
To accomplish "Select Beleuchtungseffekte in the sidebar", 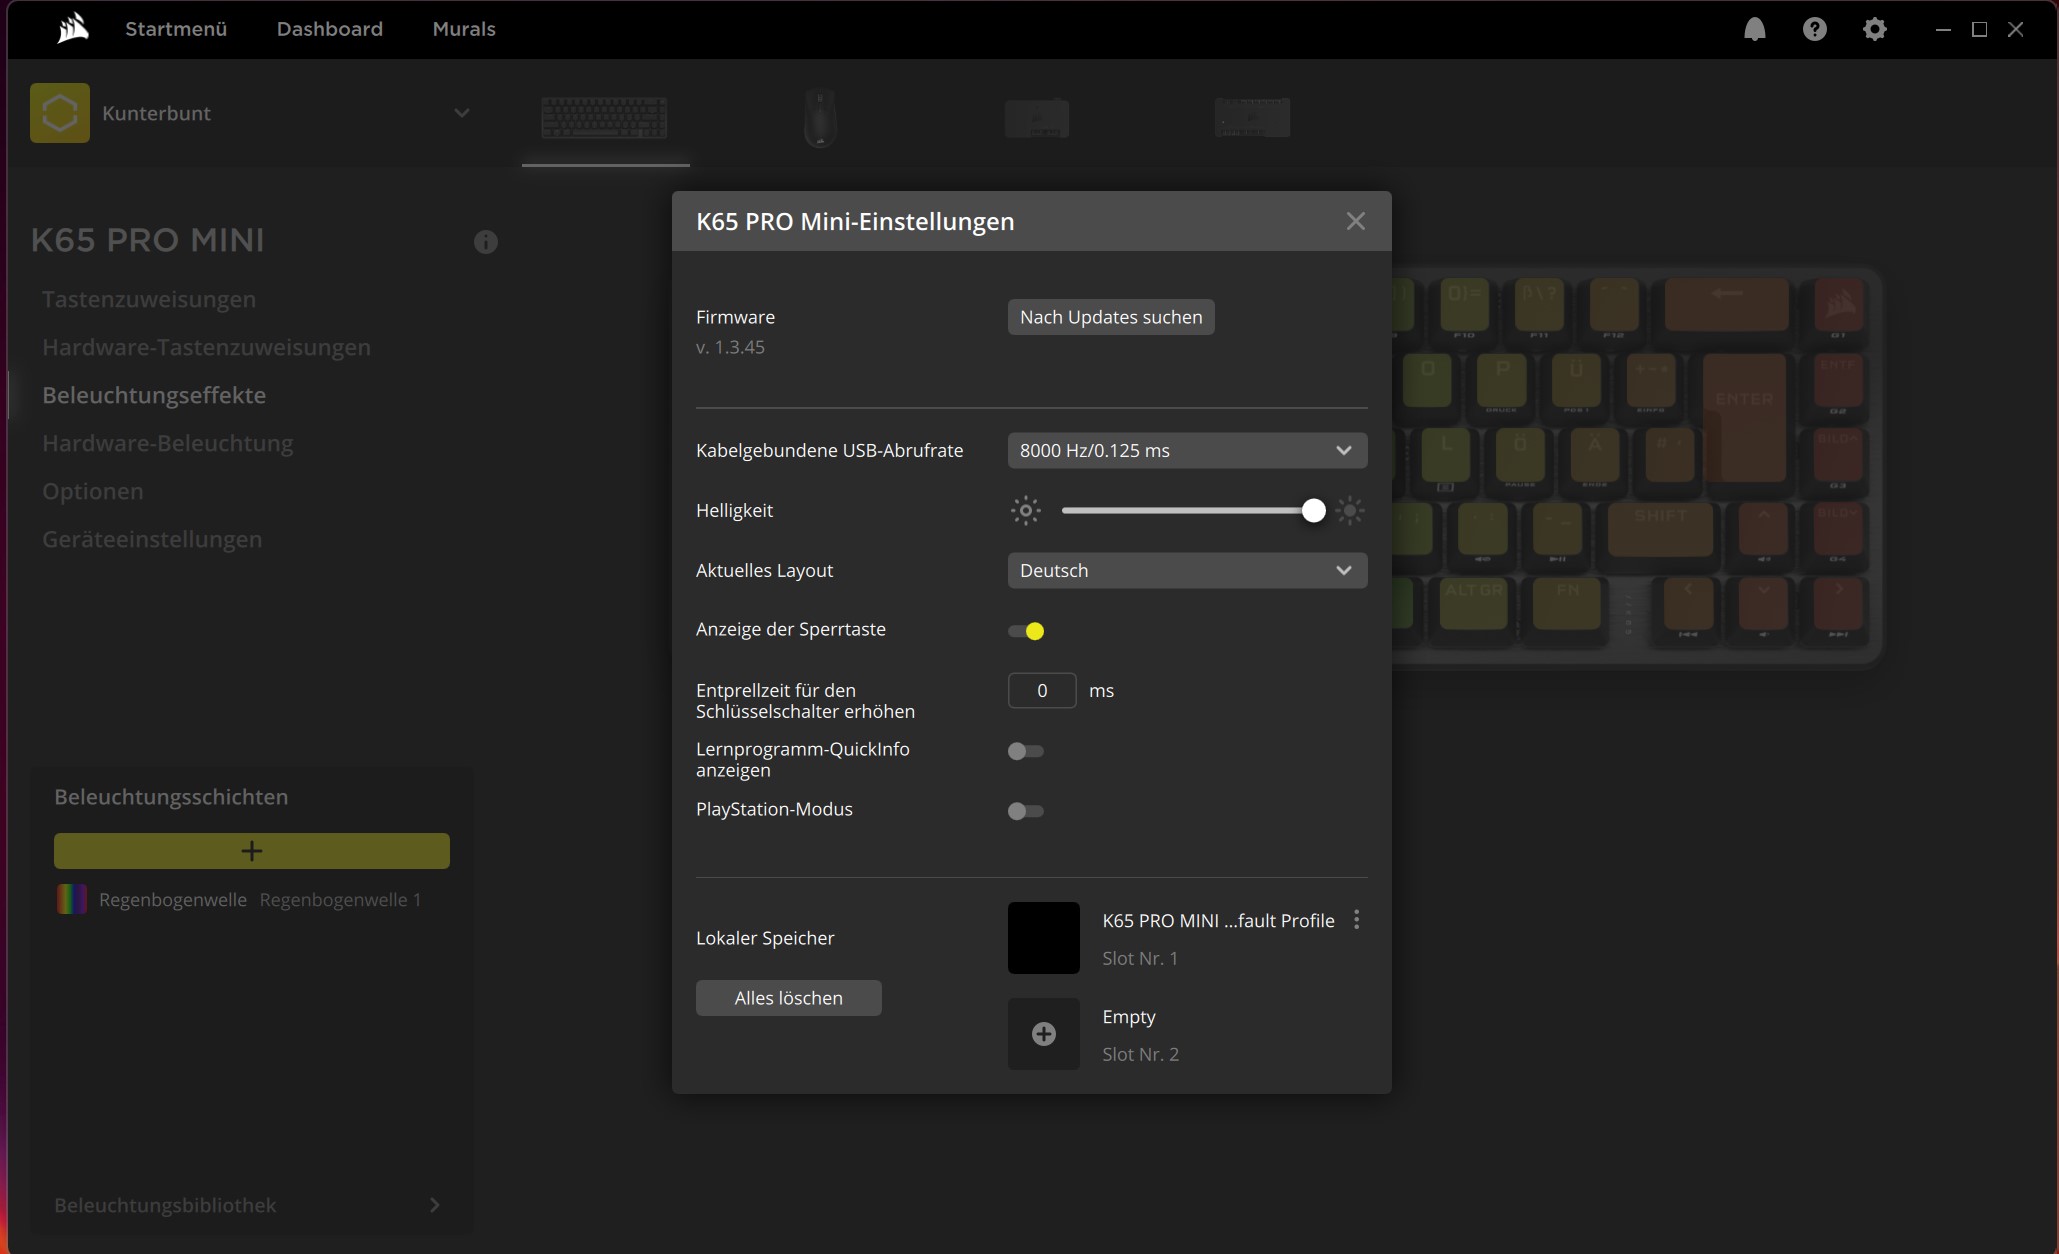I will [154, 395].
